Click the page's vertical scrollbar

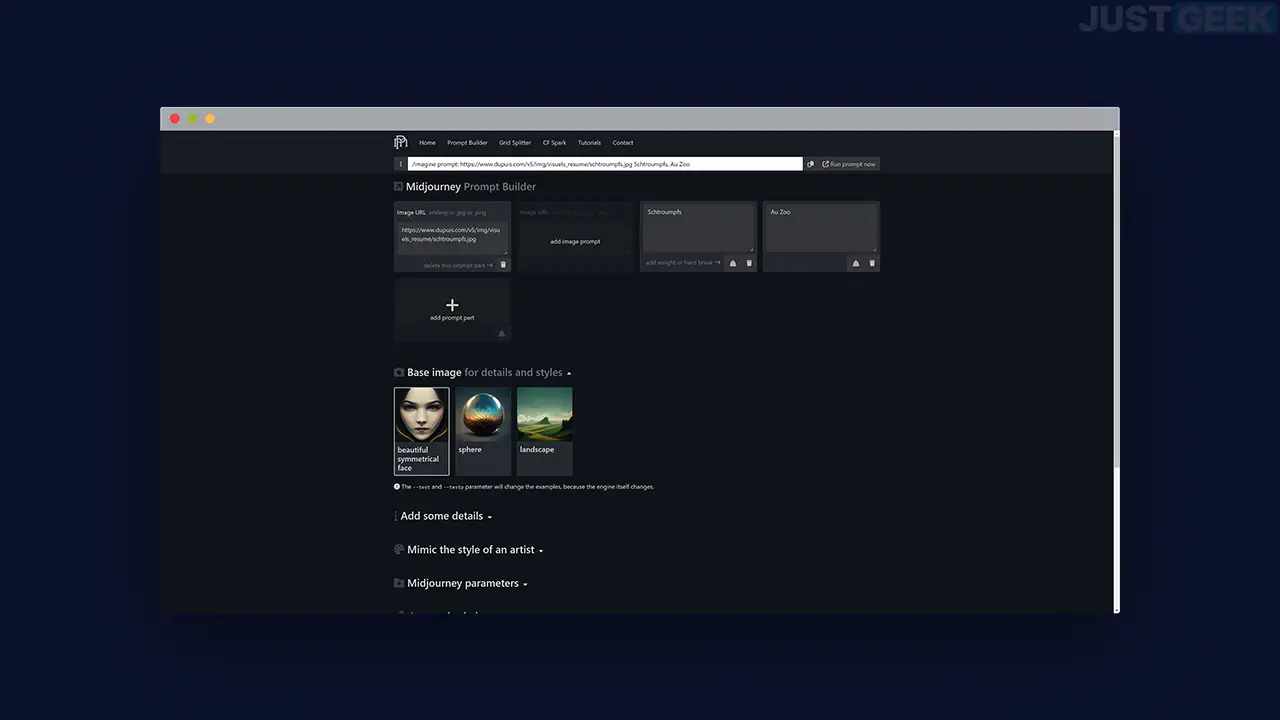tap(1116, 370)
